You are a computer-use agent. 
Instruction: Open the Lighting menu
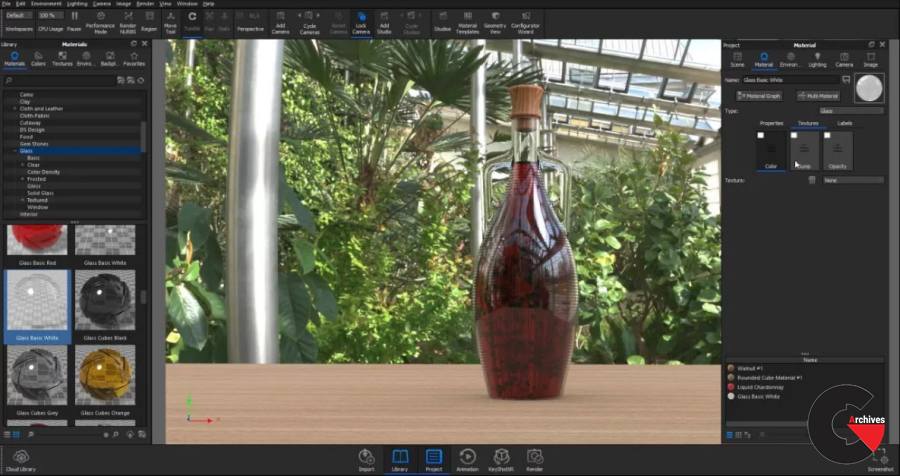[77, 3]
